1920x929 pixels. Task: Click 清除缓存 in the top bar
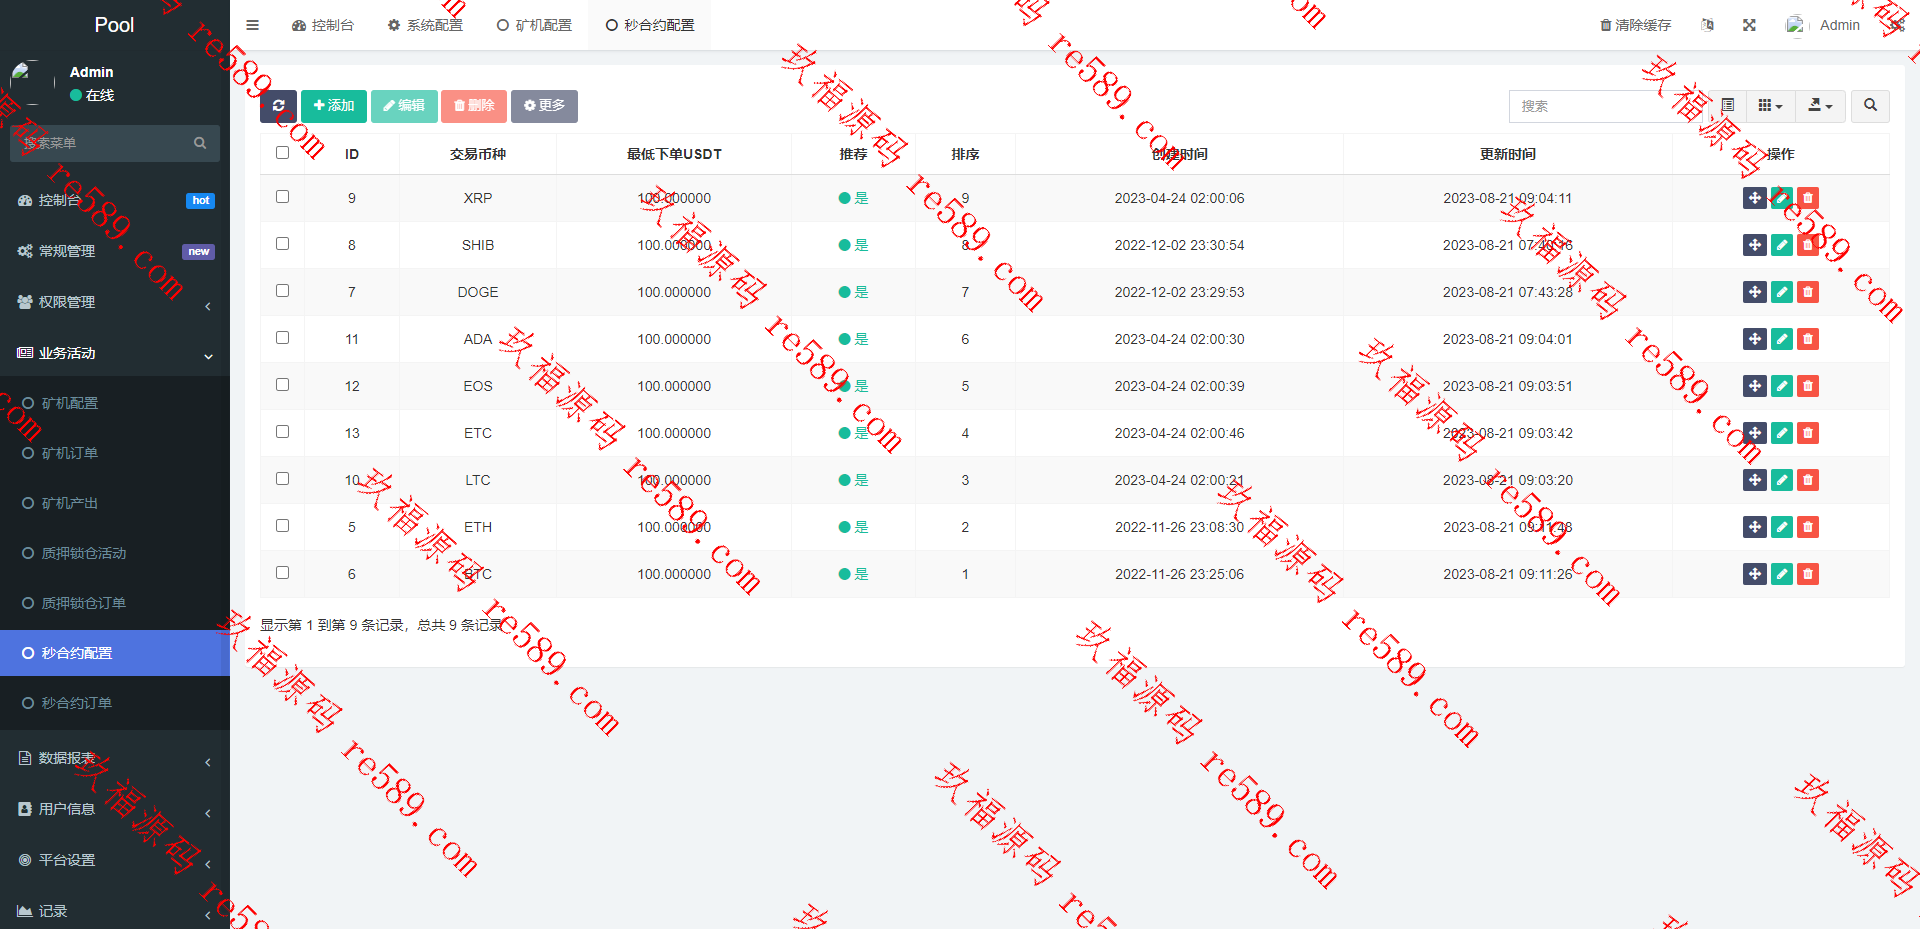[1636, 25]
